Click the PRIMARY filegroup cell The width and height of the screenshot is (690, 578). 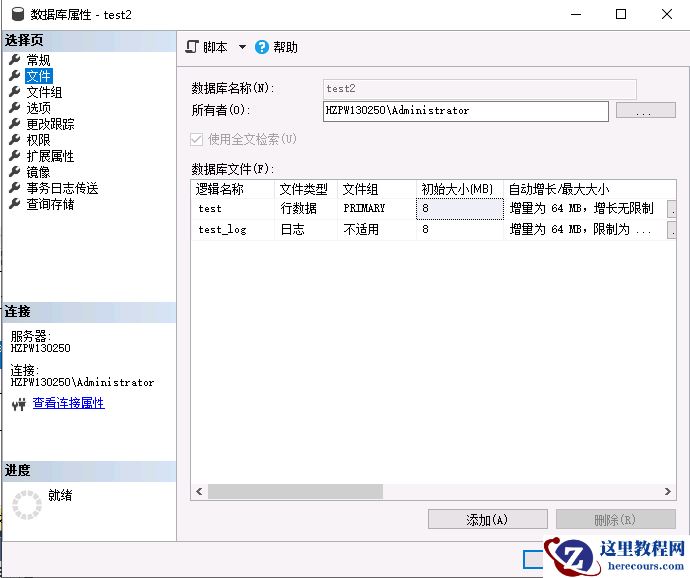coord(377,209)
